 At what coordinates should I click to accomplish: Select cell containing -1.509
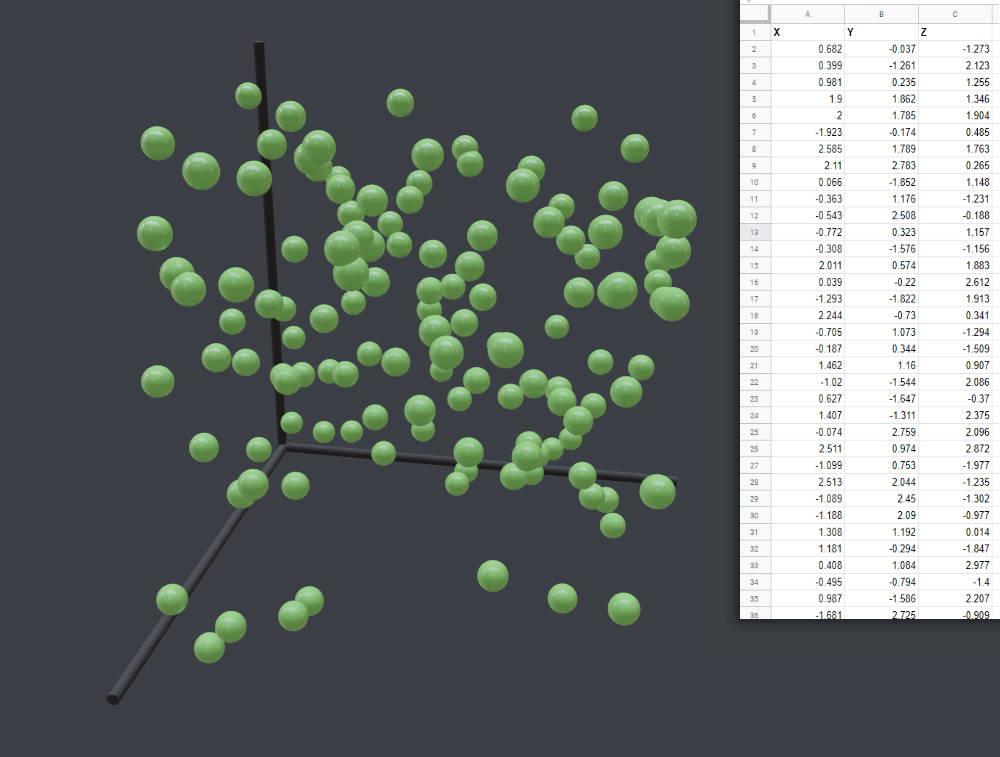click(x=955, y=349)
